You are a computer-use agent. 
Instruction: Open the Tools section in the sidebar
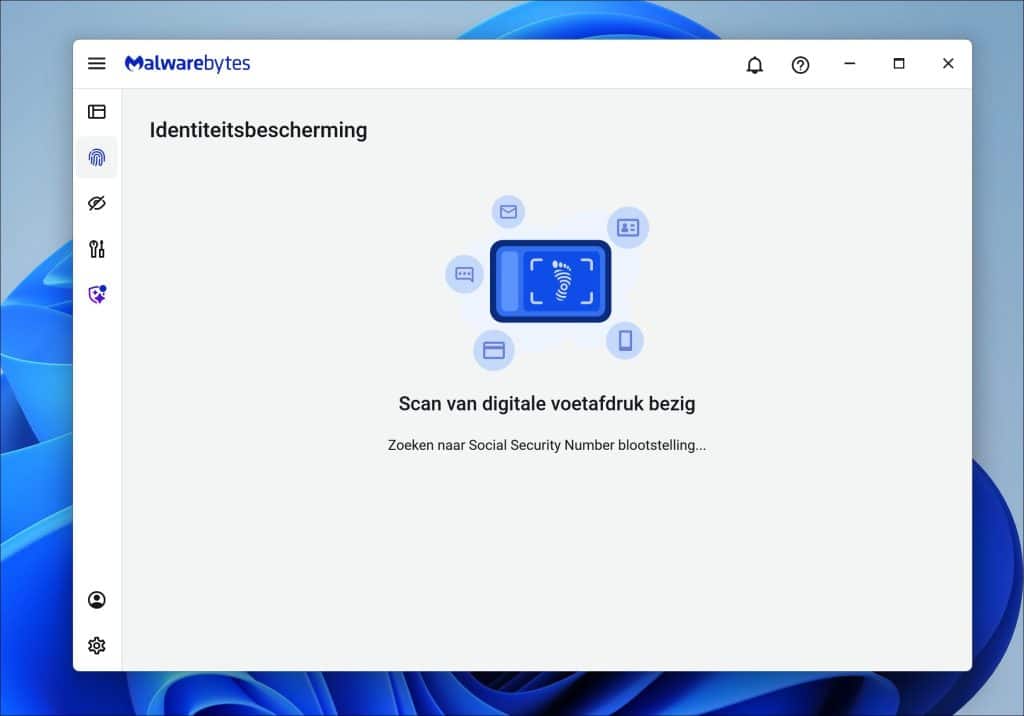coord(96,249)
